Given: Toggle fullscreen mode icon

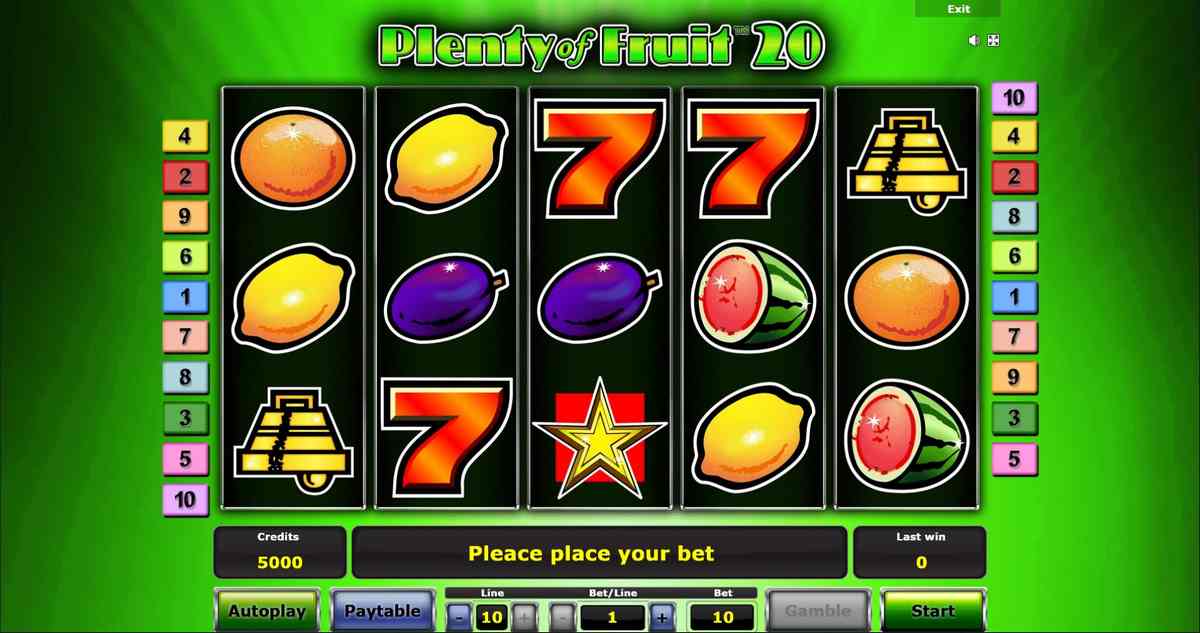Looking at the screenshot, I should [x=993, y=40].
